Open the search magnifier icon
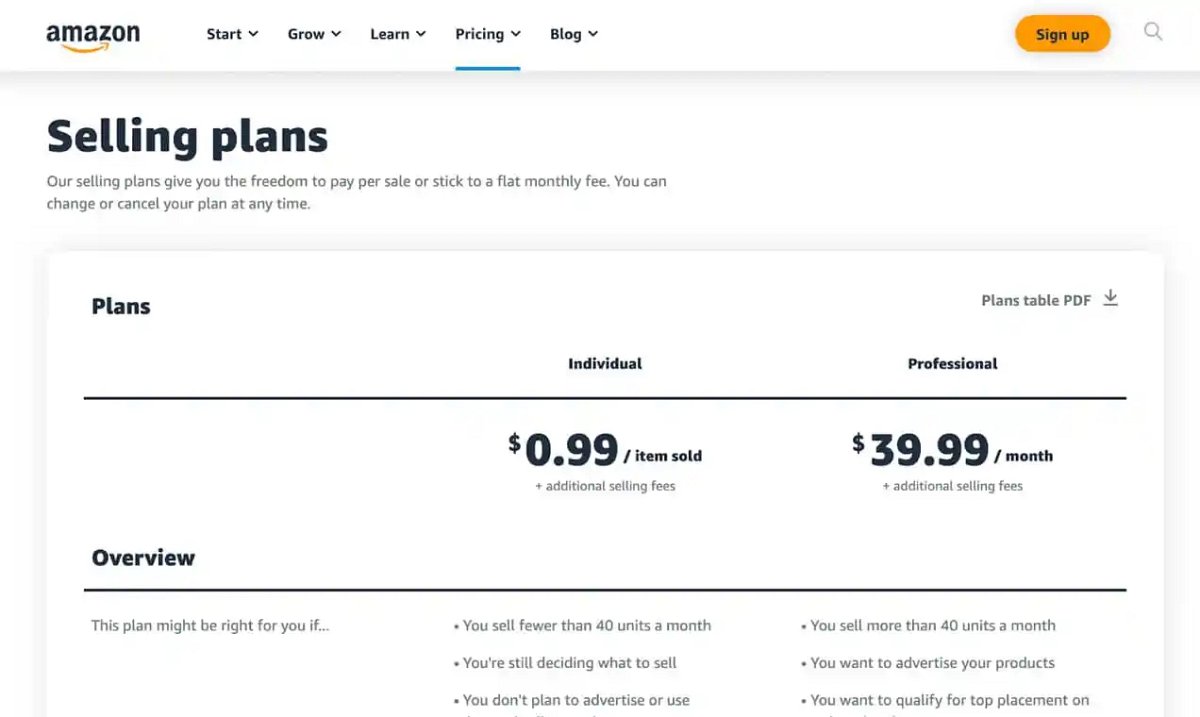 [x=1153, y=32]
